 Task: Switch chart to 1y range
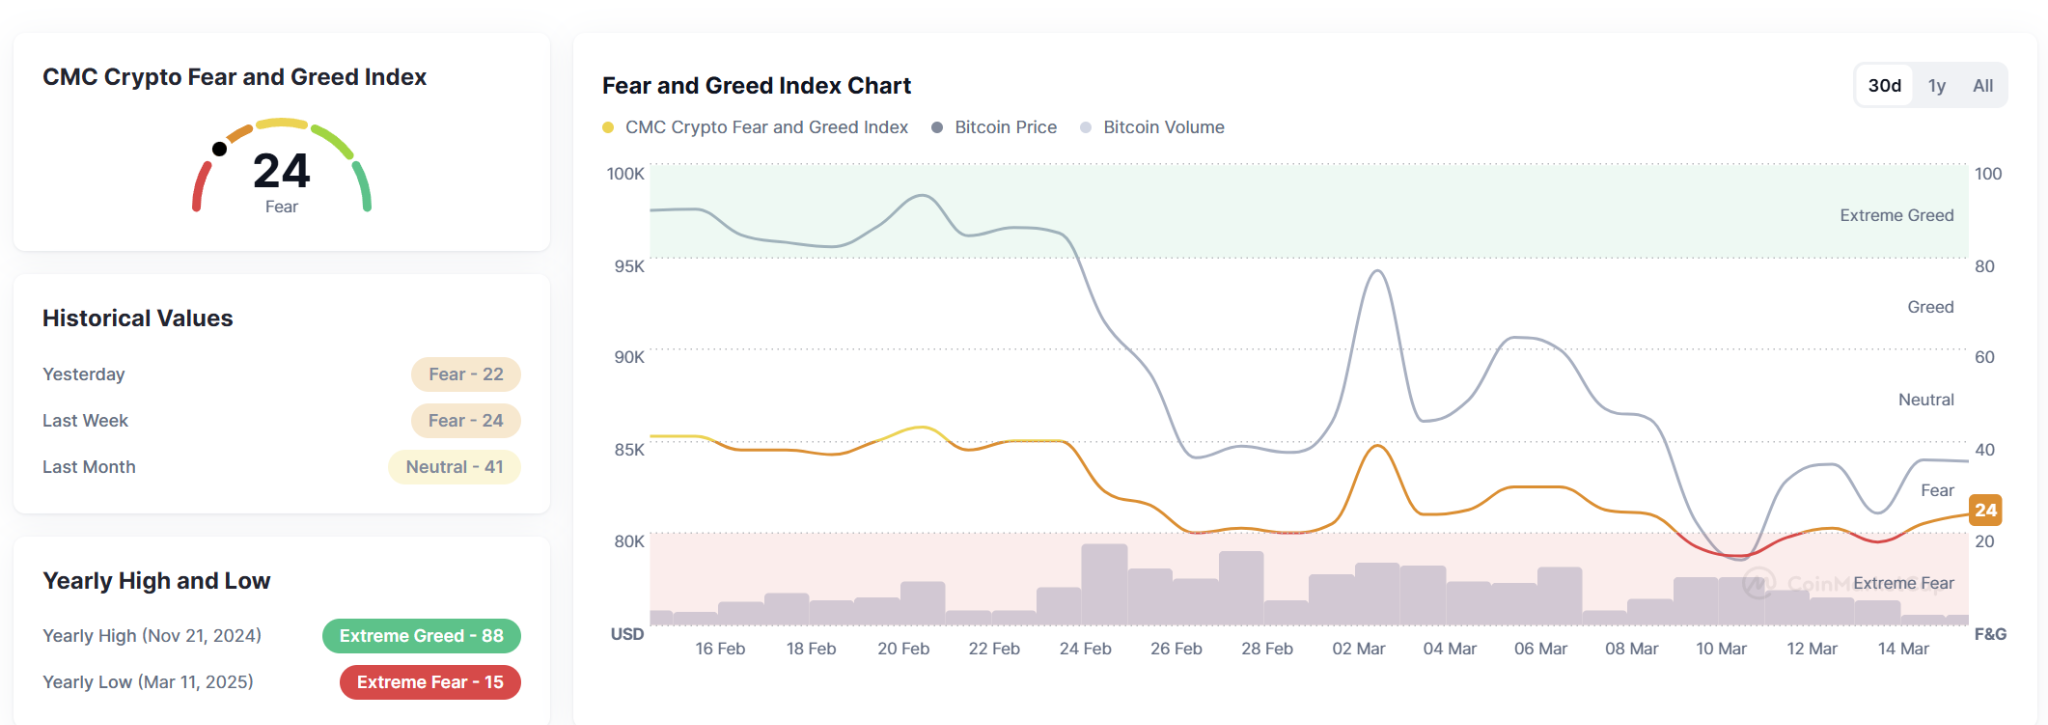tap(1937, 86)
